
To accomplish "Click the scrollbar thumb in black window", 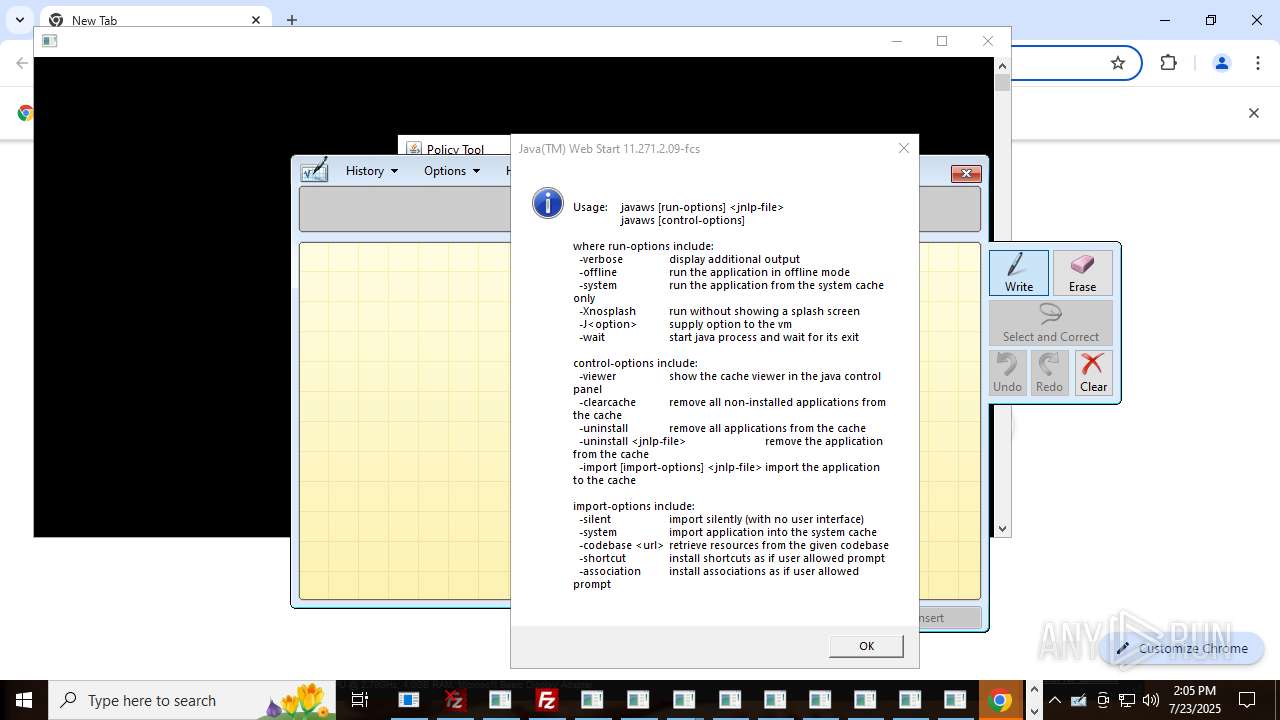I will pyautogui.click(x=1002, y=83).
